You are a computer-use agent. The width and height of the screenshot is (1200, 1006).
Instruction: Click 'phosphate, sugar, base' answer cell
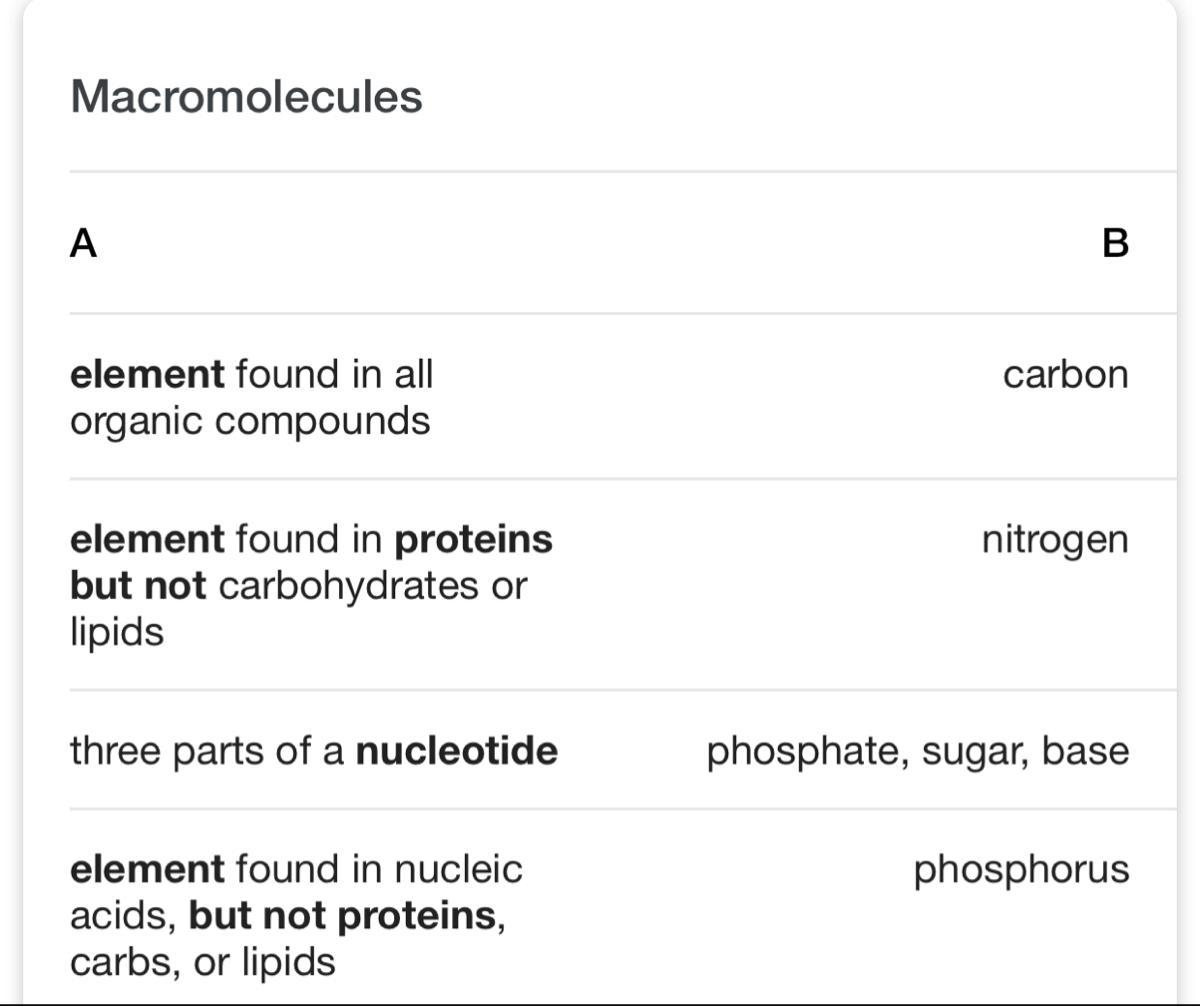coord(917,751)
